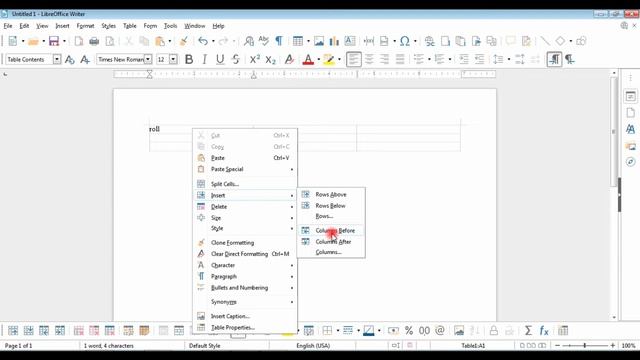Image resolution: width=640 pixels, height=360 pixels.
Task: Click the Insert Text Box icon
Action: pyautogui.click(x=350, y=41)
